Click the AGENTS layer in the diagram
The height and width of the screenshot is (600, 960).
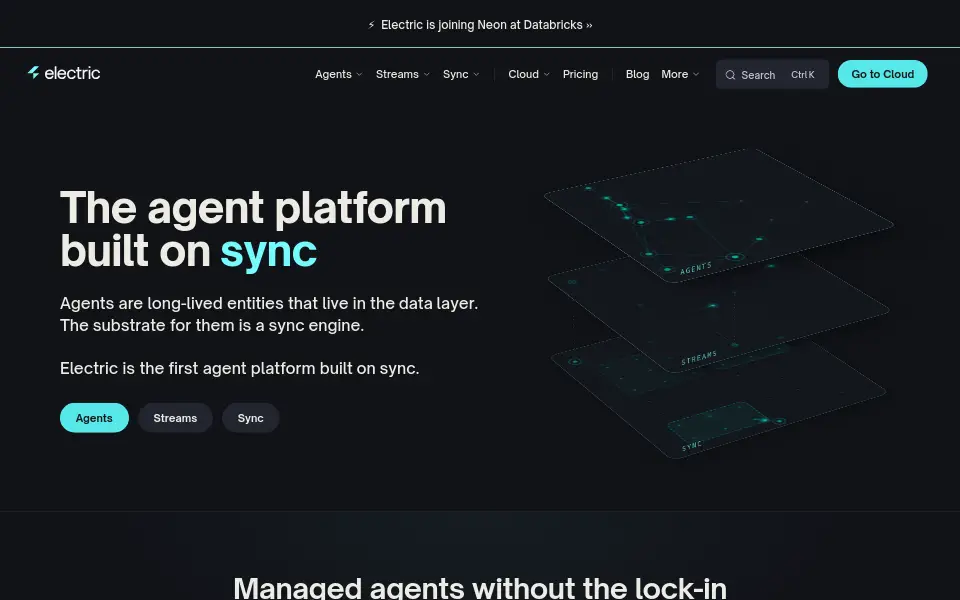tap(718, 214)
